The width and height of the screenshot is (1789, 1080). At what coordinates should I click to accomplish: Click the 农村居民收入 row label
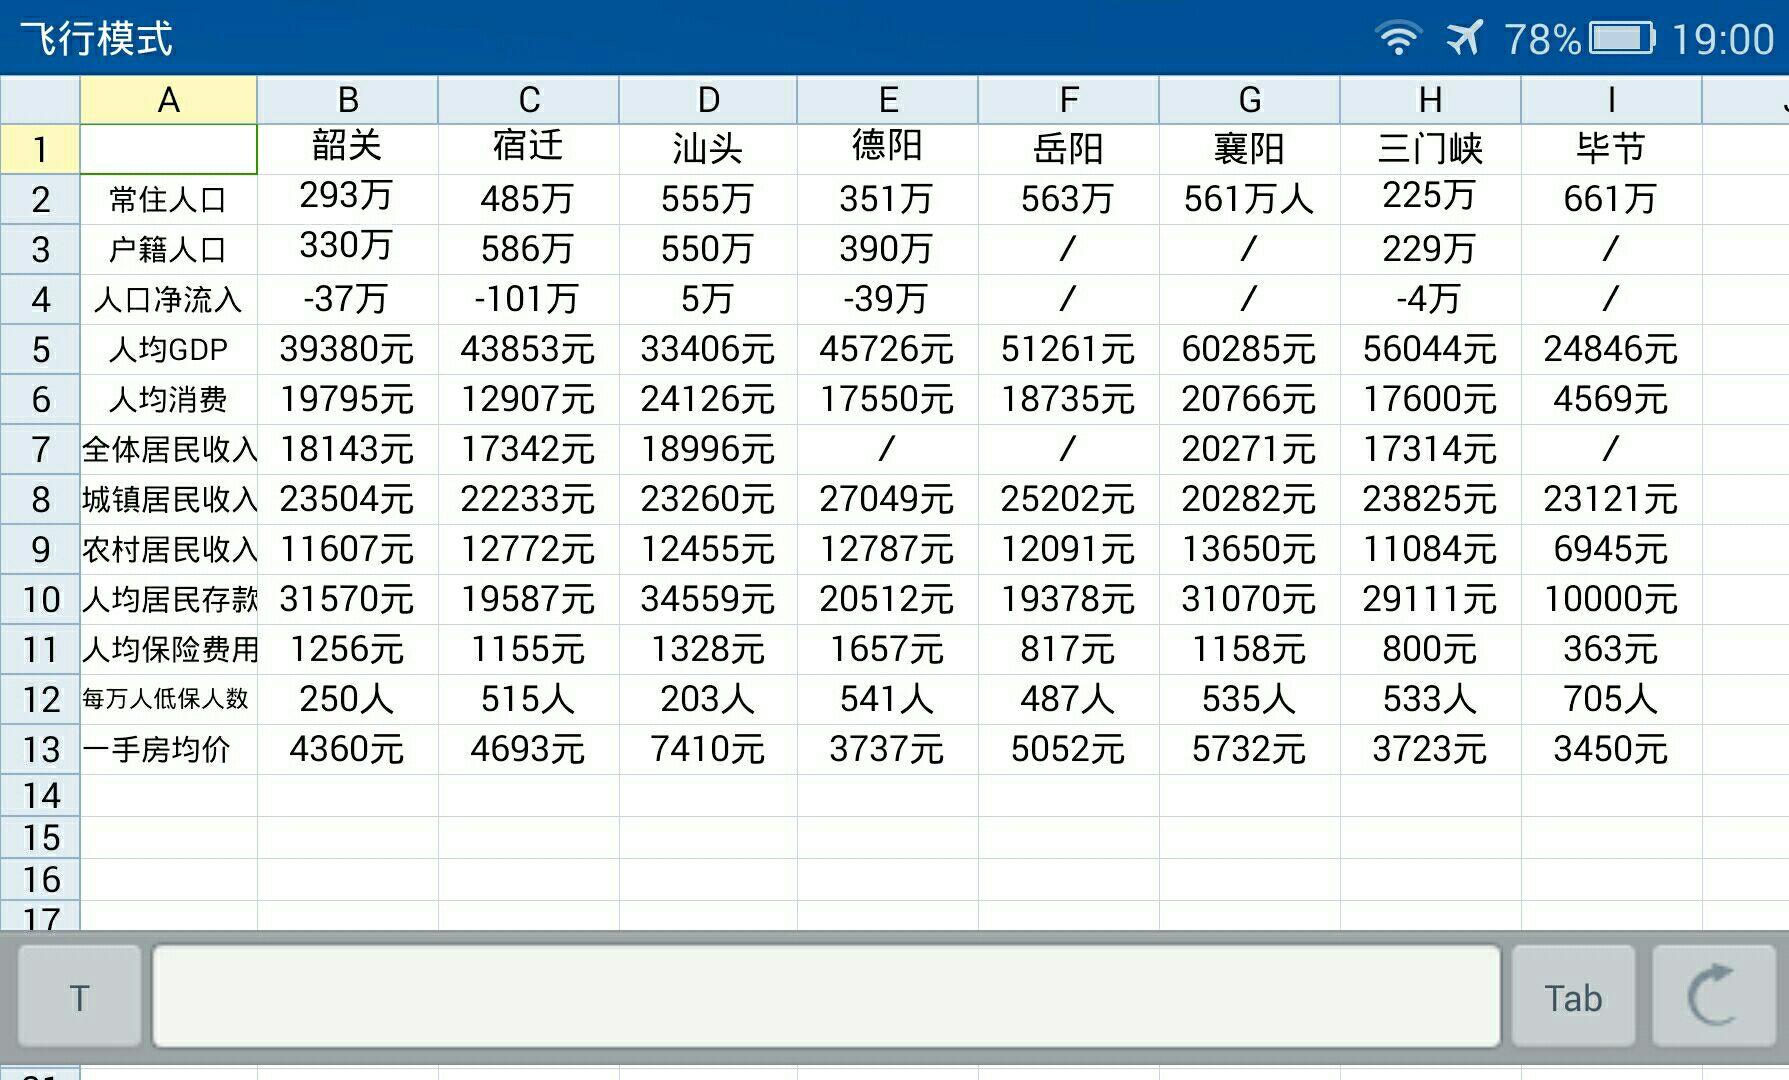168,549
